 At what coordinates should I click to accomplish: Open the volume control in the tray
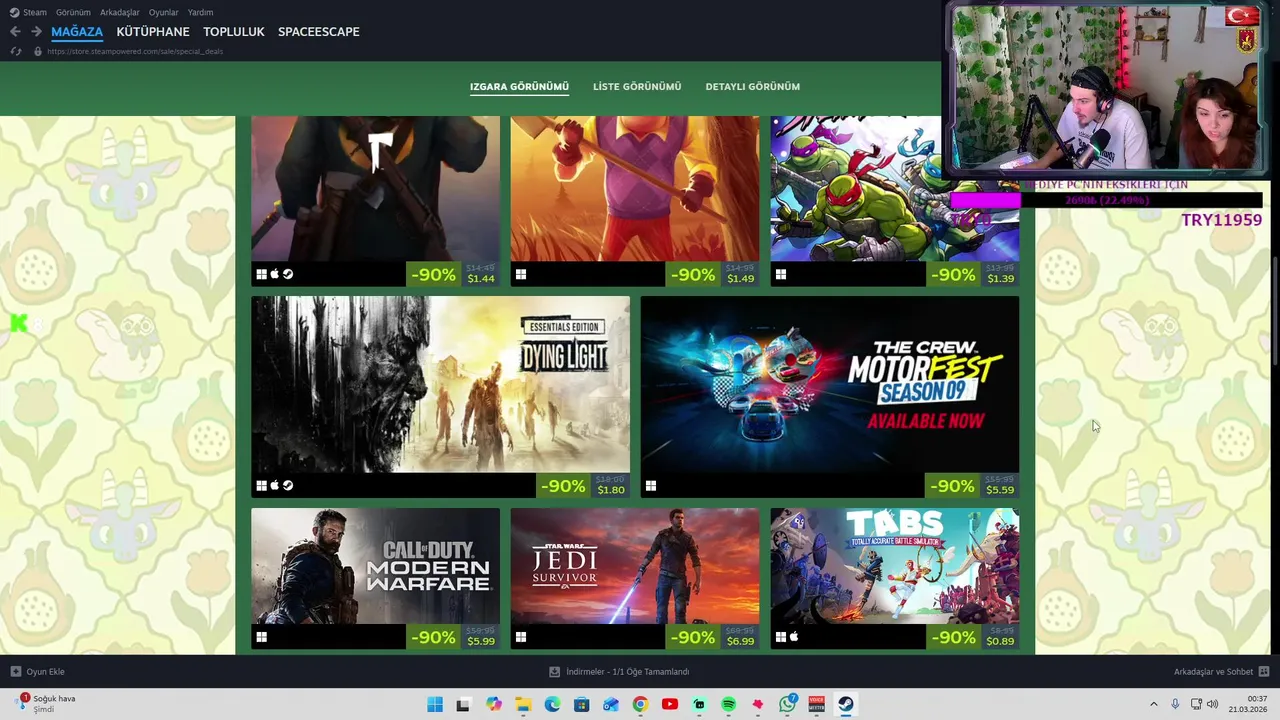[1213, 705]
